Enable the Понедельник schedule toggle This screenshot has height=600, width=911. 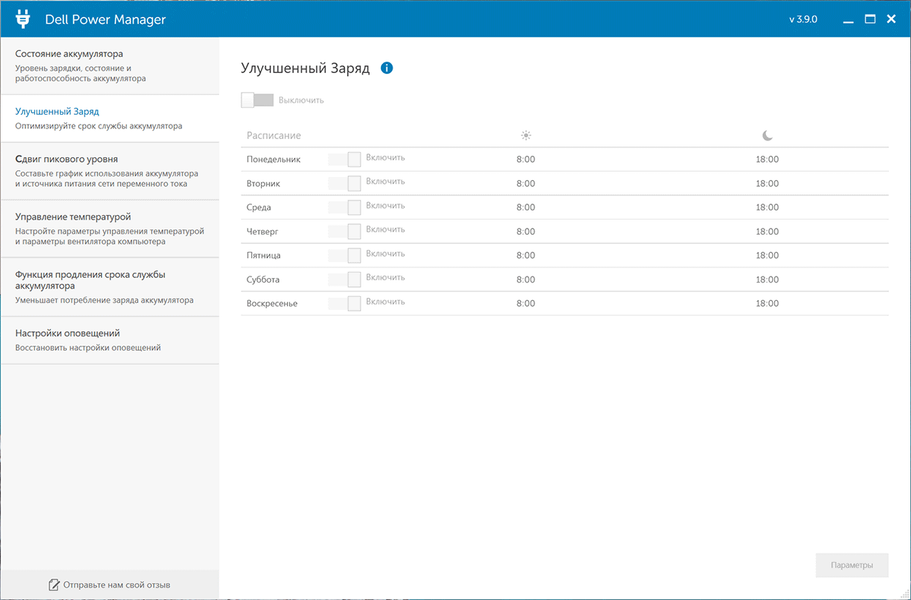pyautogui.click(x=345, y=159)
